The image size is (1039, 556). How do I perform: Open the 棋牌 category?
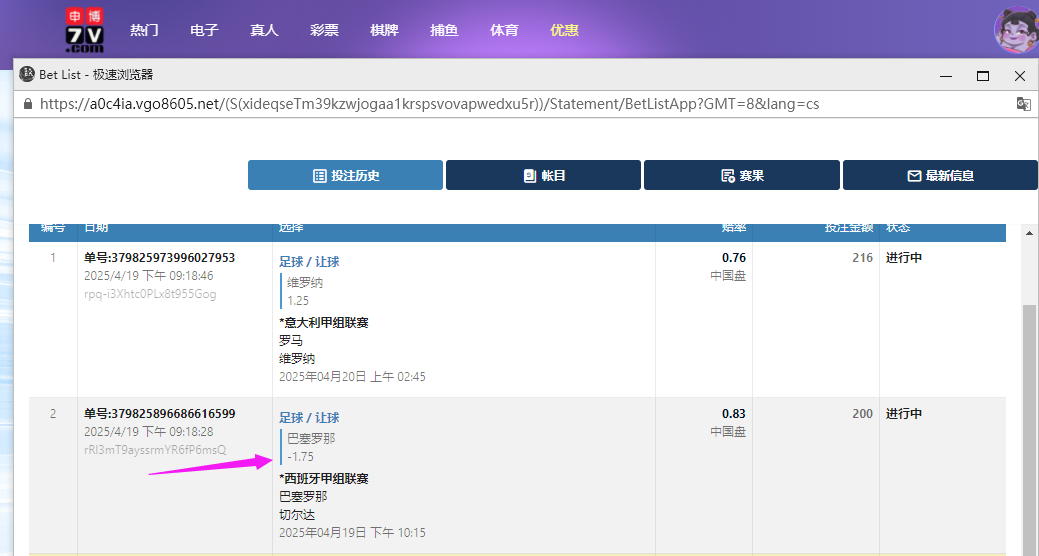click(x=384, y=30)
